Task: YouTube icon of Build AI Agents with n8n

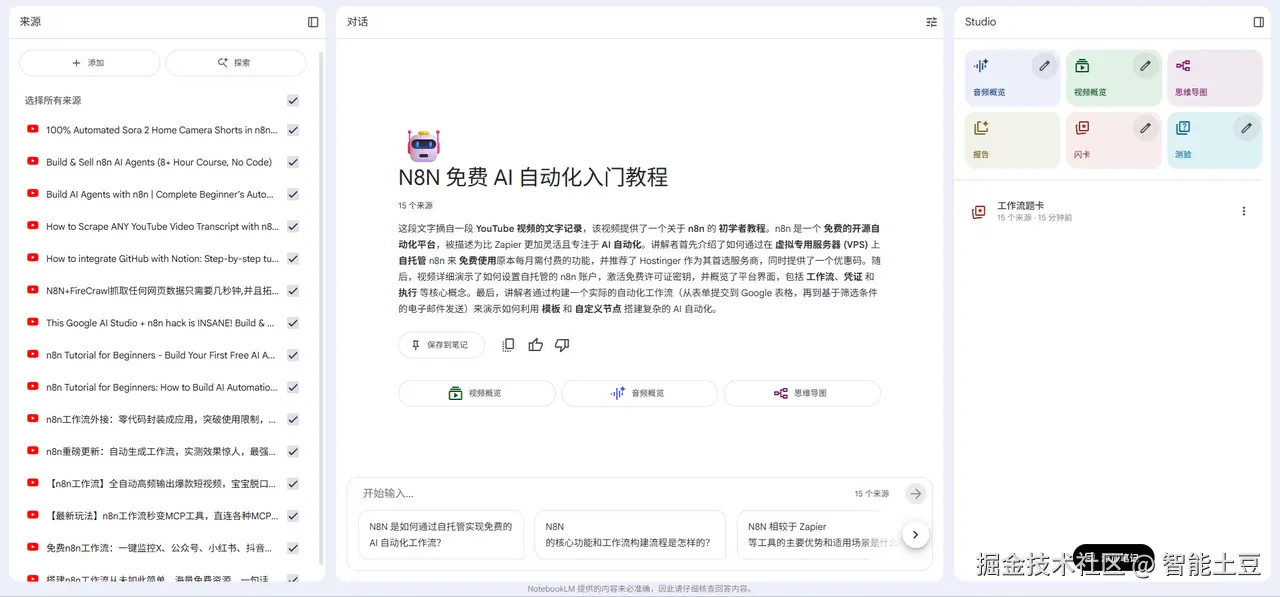Action: coord(33,194)
